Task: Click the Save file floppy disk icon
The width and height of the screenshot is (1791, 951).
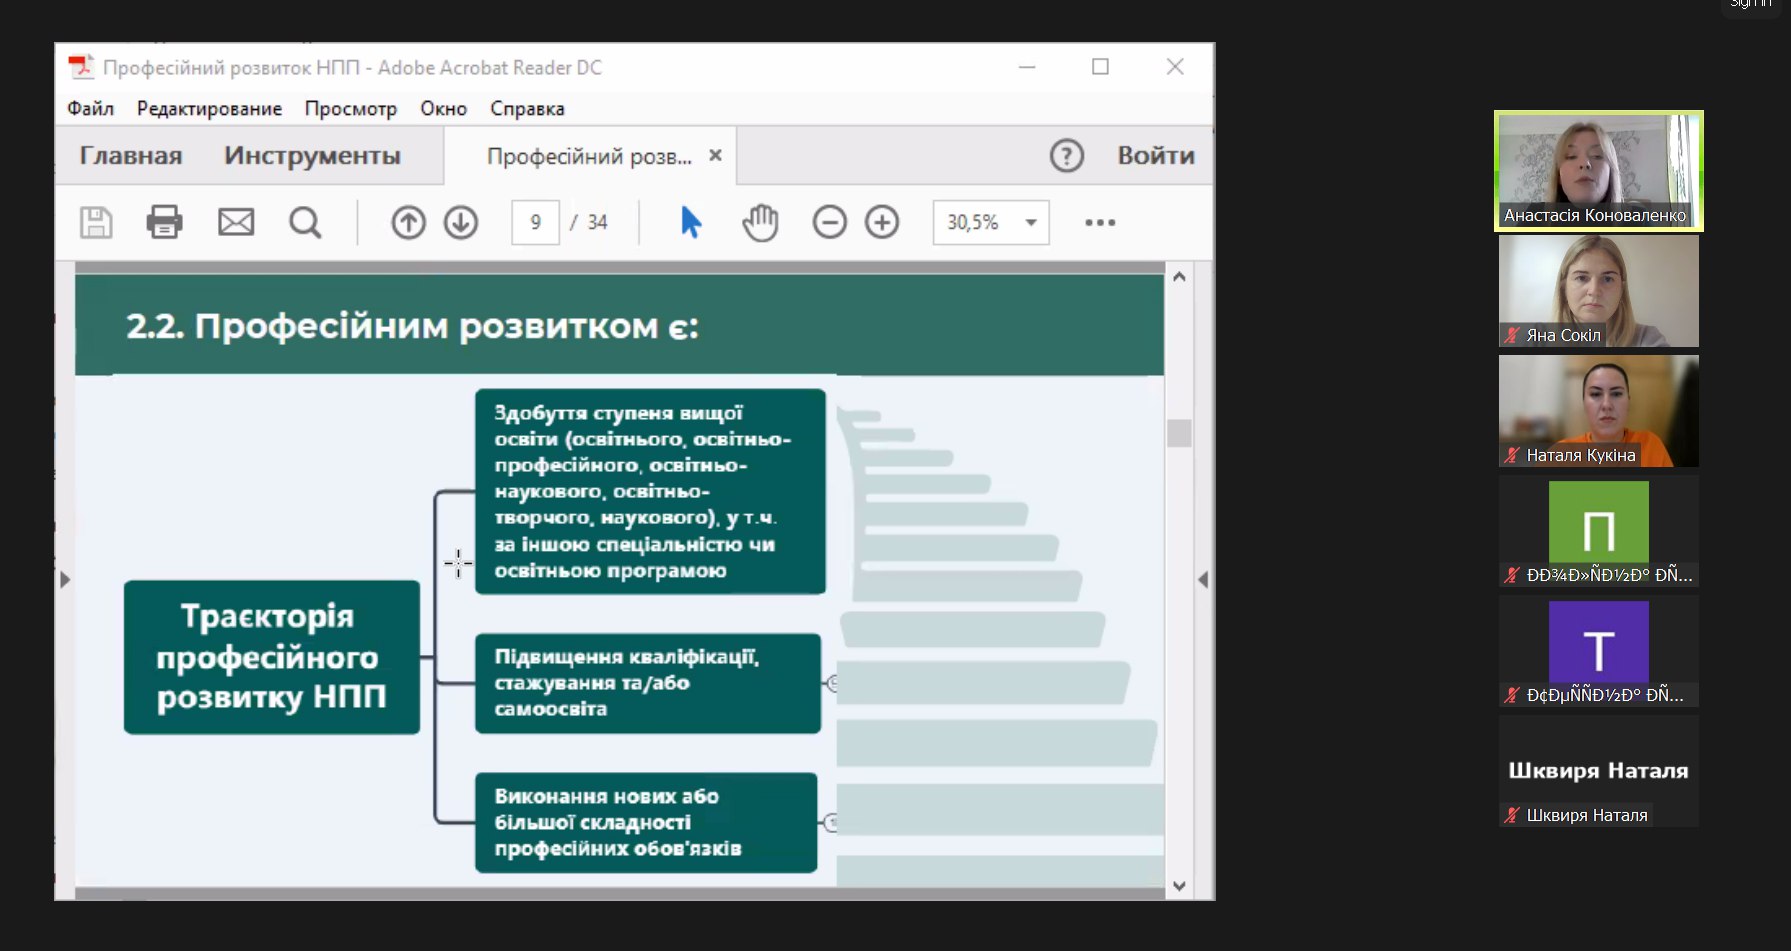Action: pyautogui.click(x=96, y=222)
